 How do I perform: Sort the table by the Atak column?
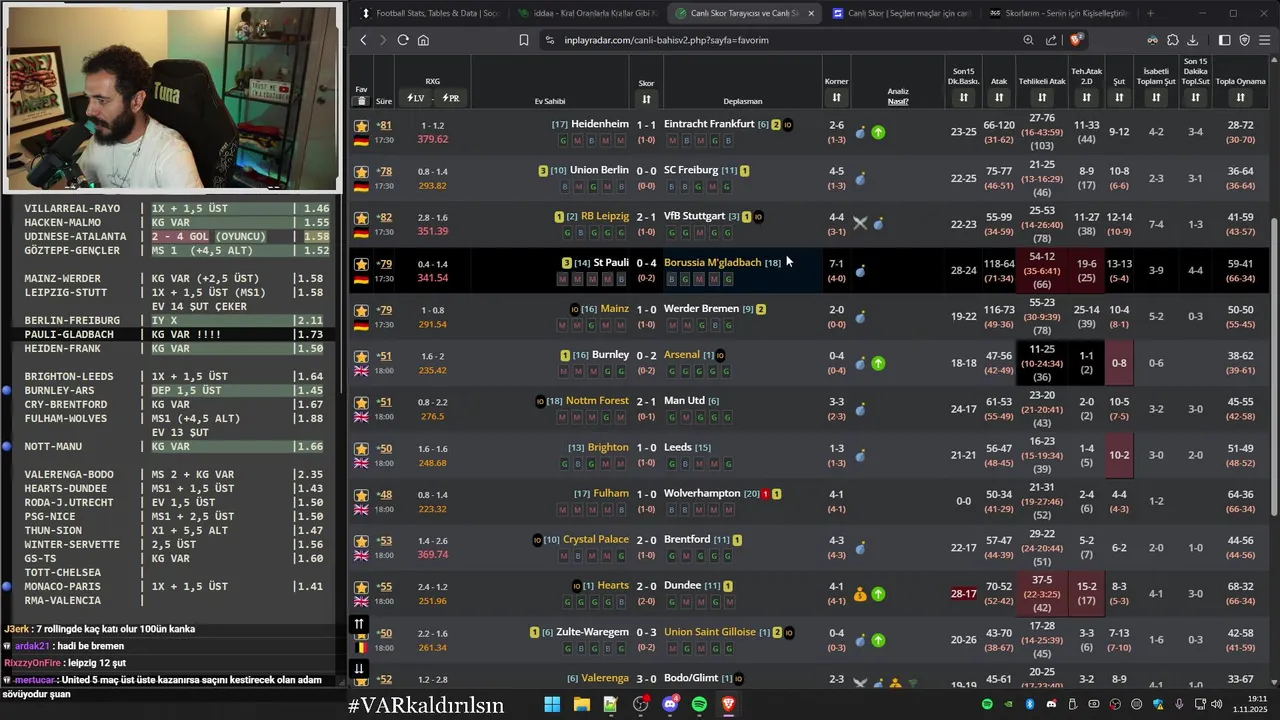coord(999,98)
